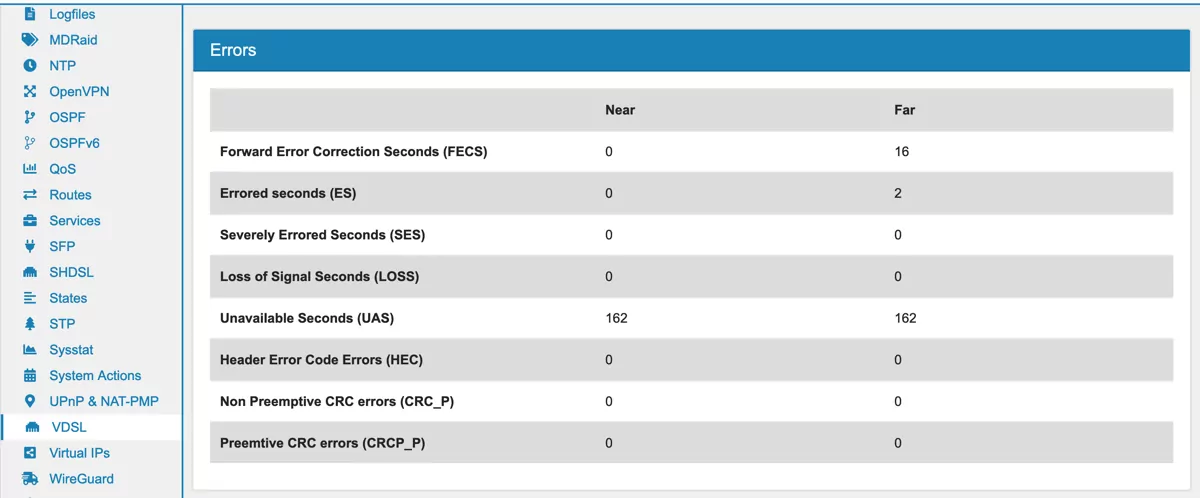Click the FECS Far value 16
The image size is (1200, 498).
coord(901,152)
